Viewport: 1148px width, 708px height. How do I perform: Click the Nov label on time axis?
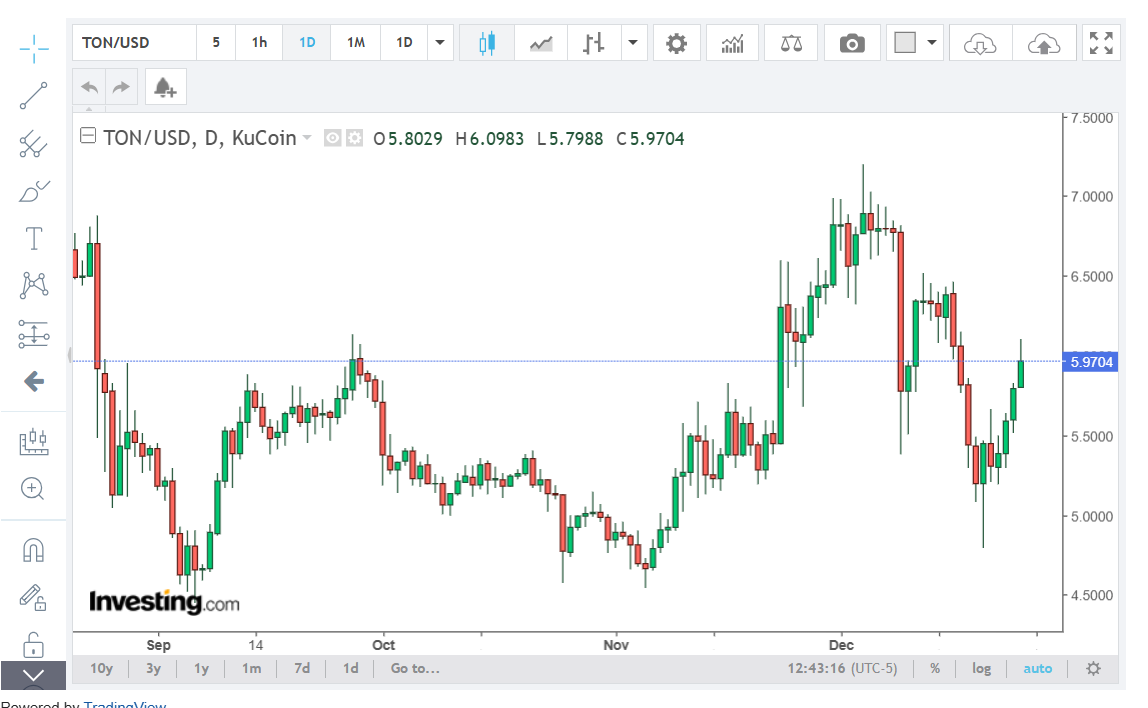point(616,645)
